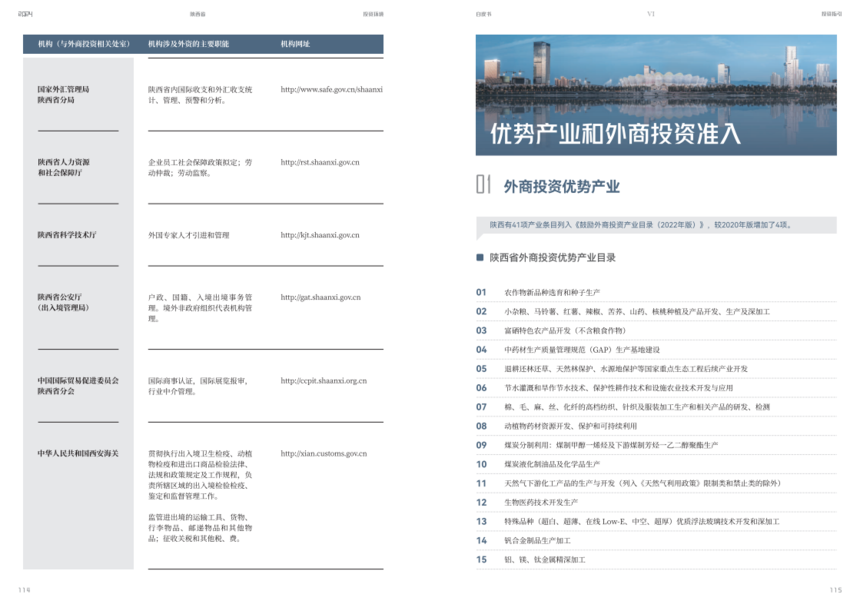Click catalog row 11 on natural gas chemicals

656,483
